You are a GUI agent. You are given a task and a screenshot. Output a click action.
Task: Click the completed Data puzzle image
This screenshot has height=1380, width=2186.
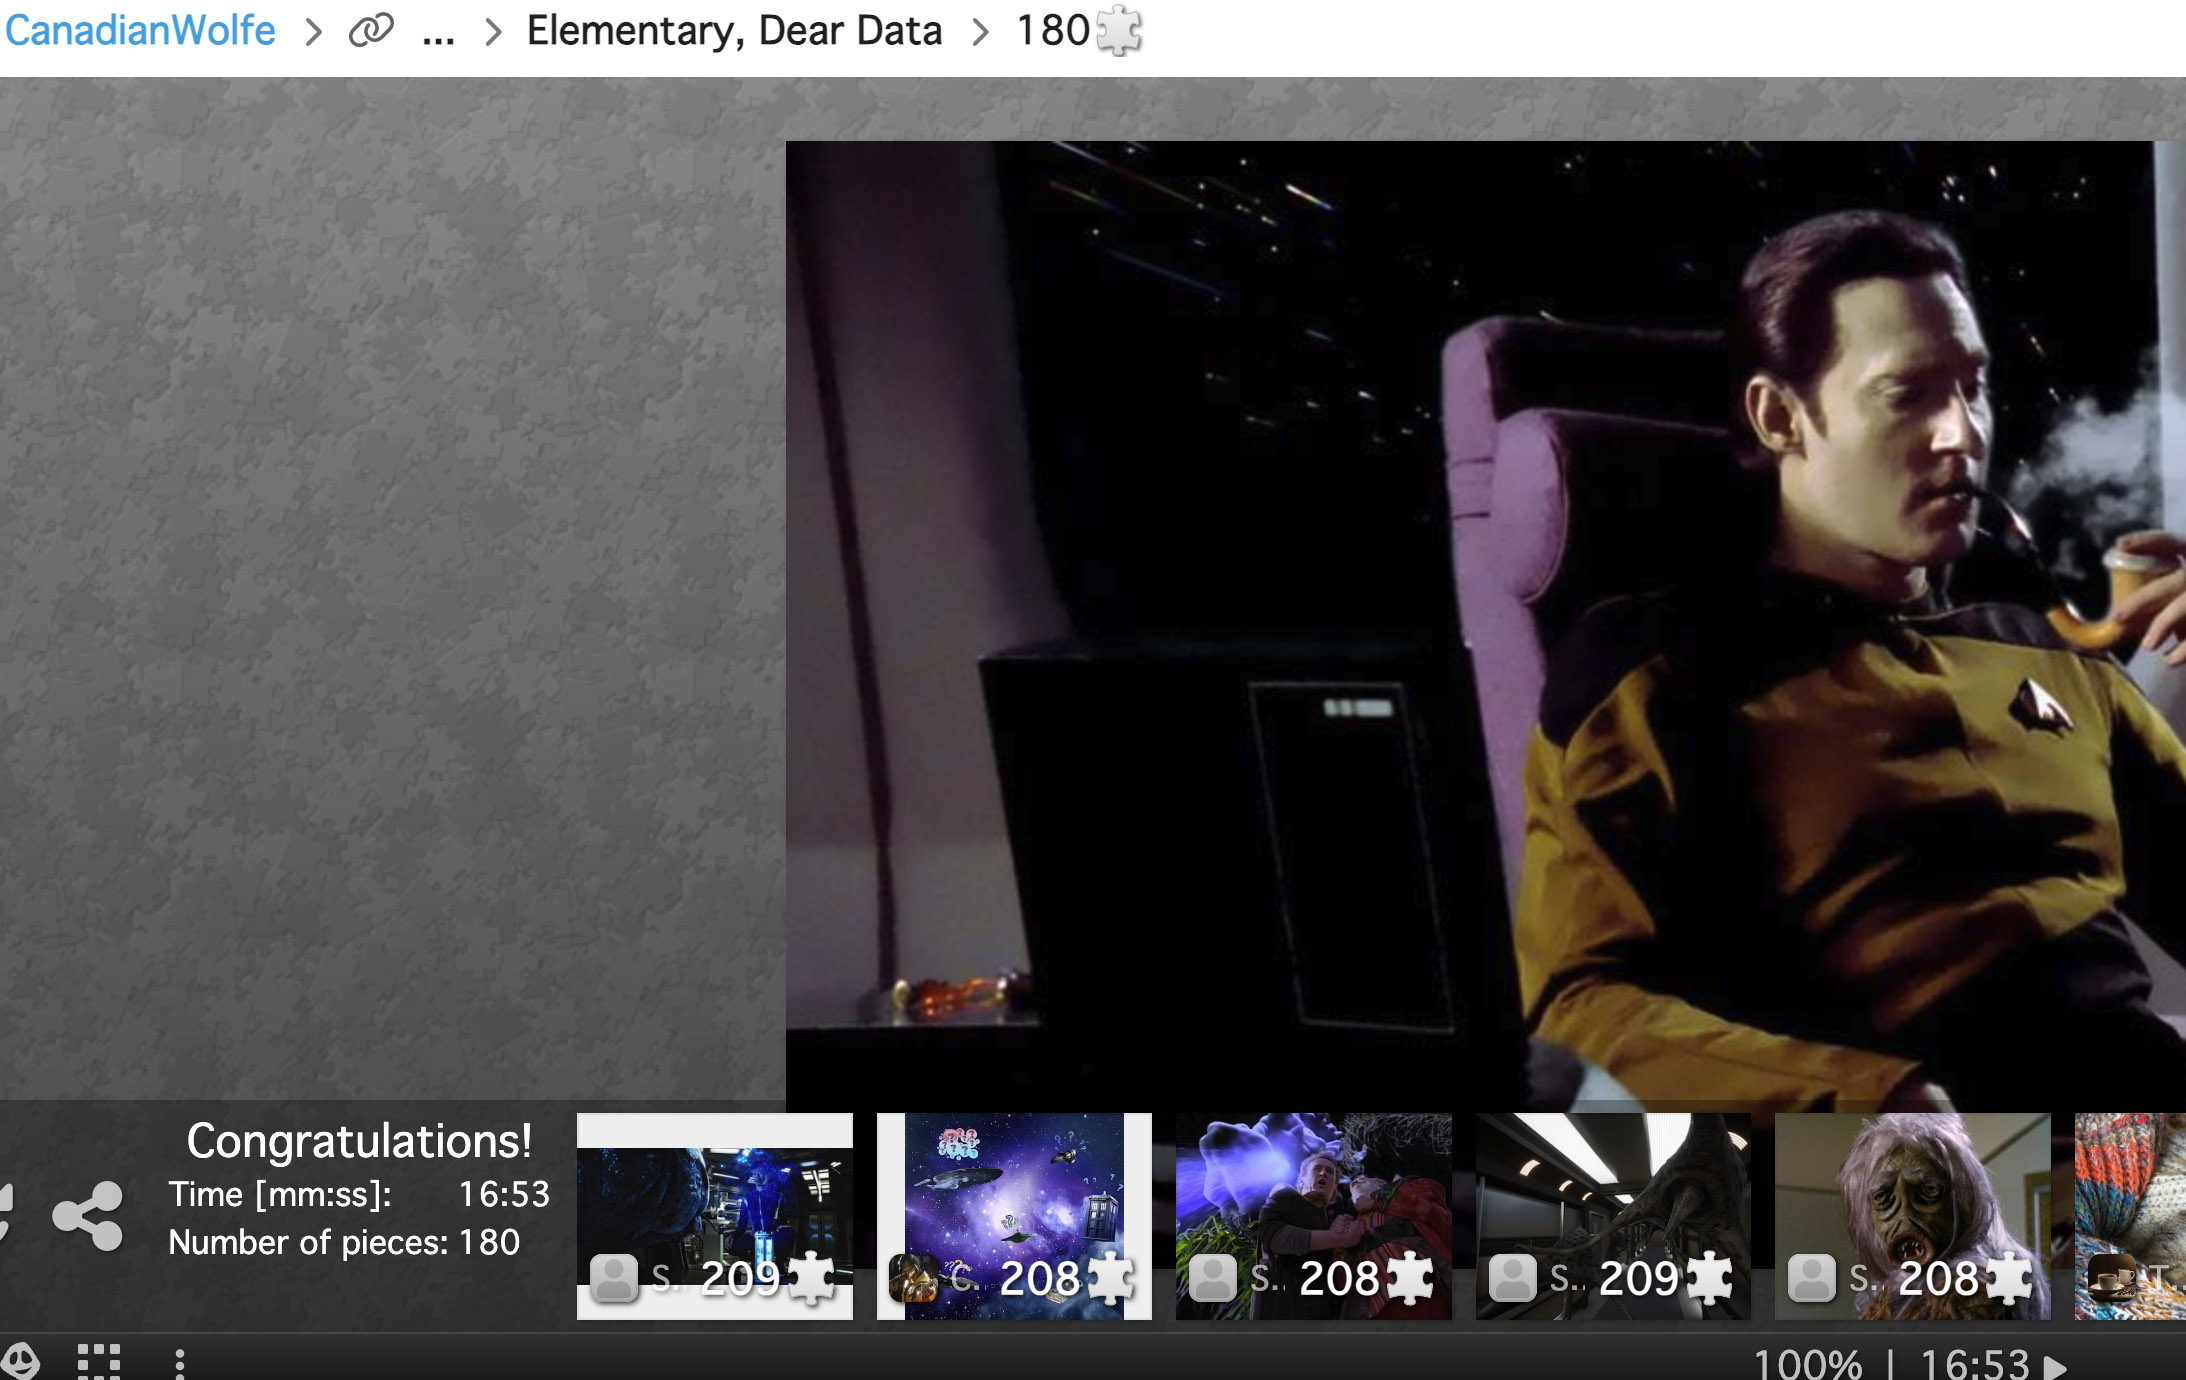click(1485, 625)
